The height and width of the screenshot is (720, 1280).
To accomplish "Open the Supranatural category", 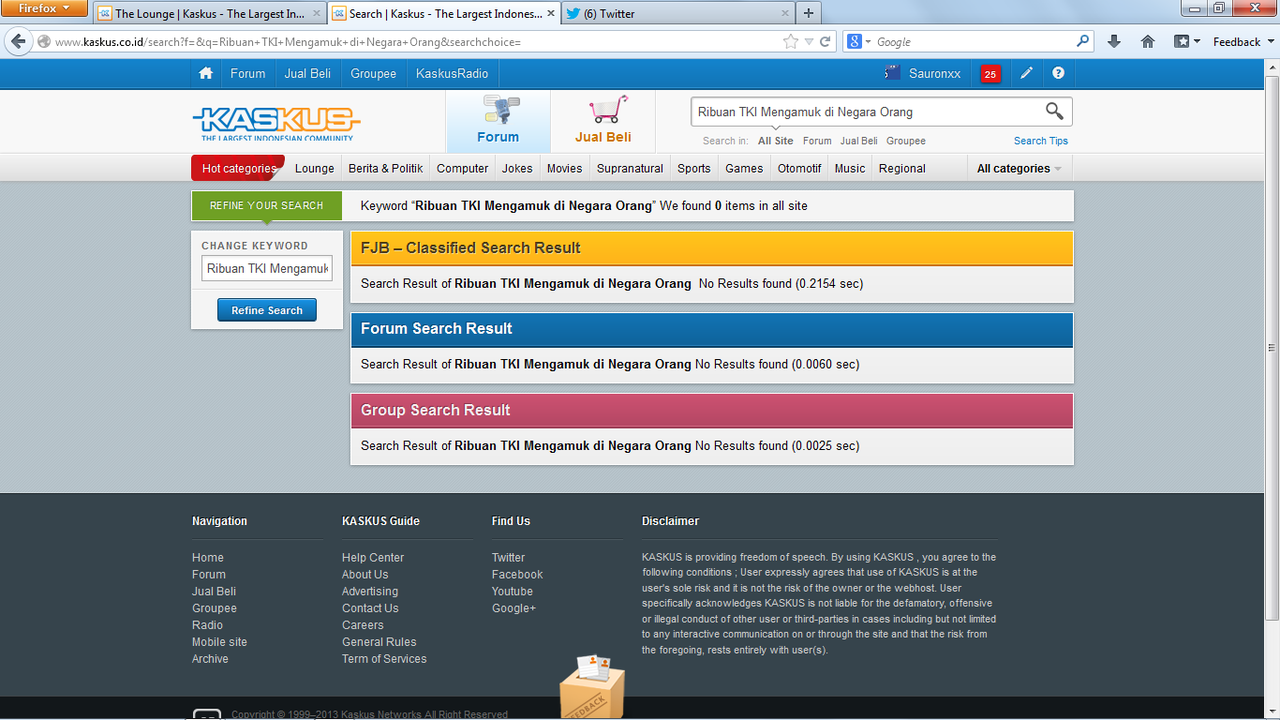I will pyautogui.click(x=630, y=168).
